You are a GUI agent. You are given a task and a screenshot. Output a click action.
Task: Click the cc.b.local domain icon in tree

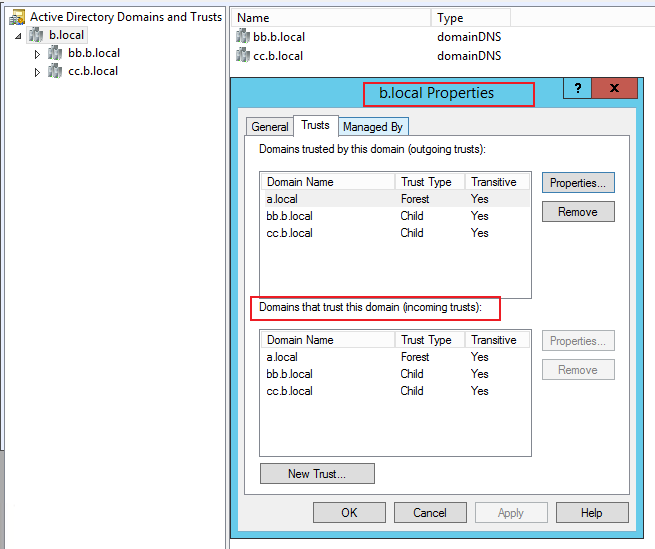(55, 71)
